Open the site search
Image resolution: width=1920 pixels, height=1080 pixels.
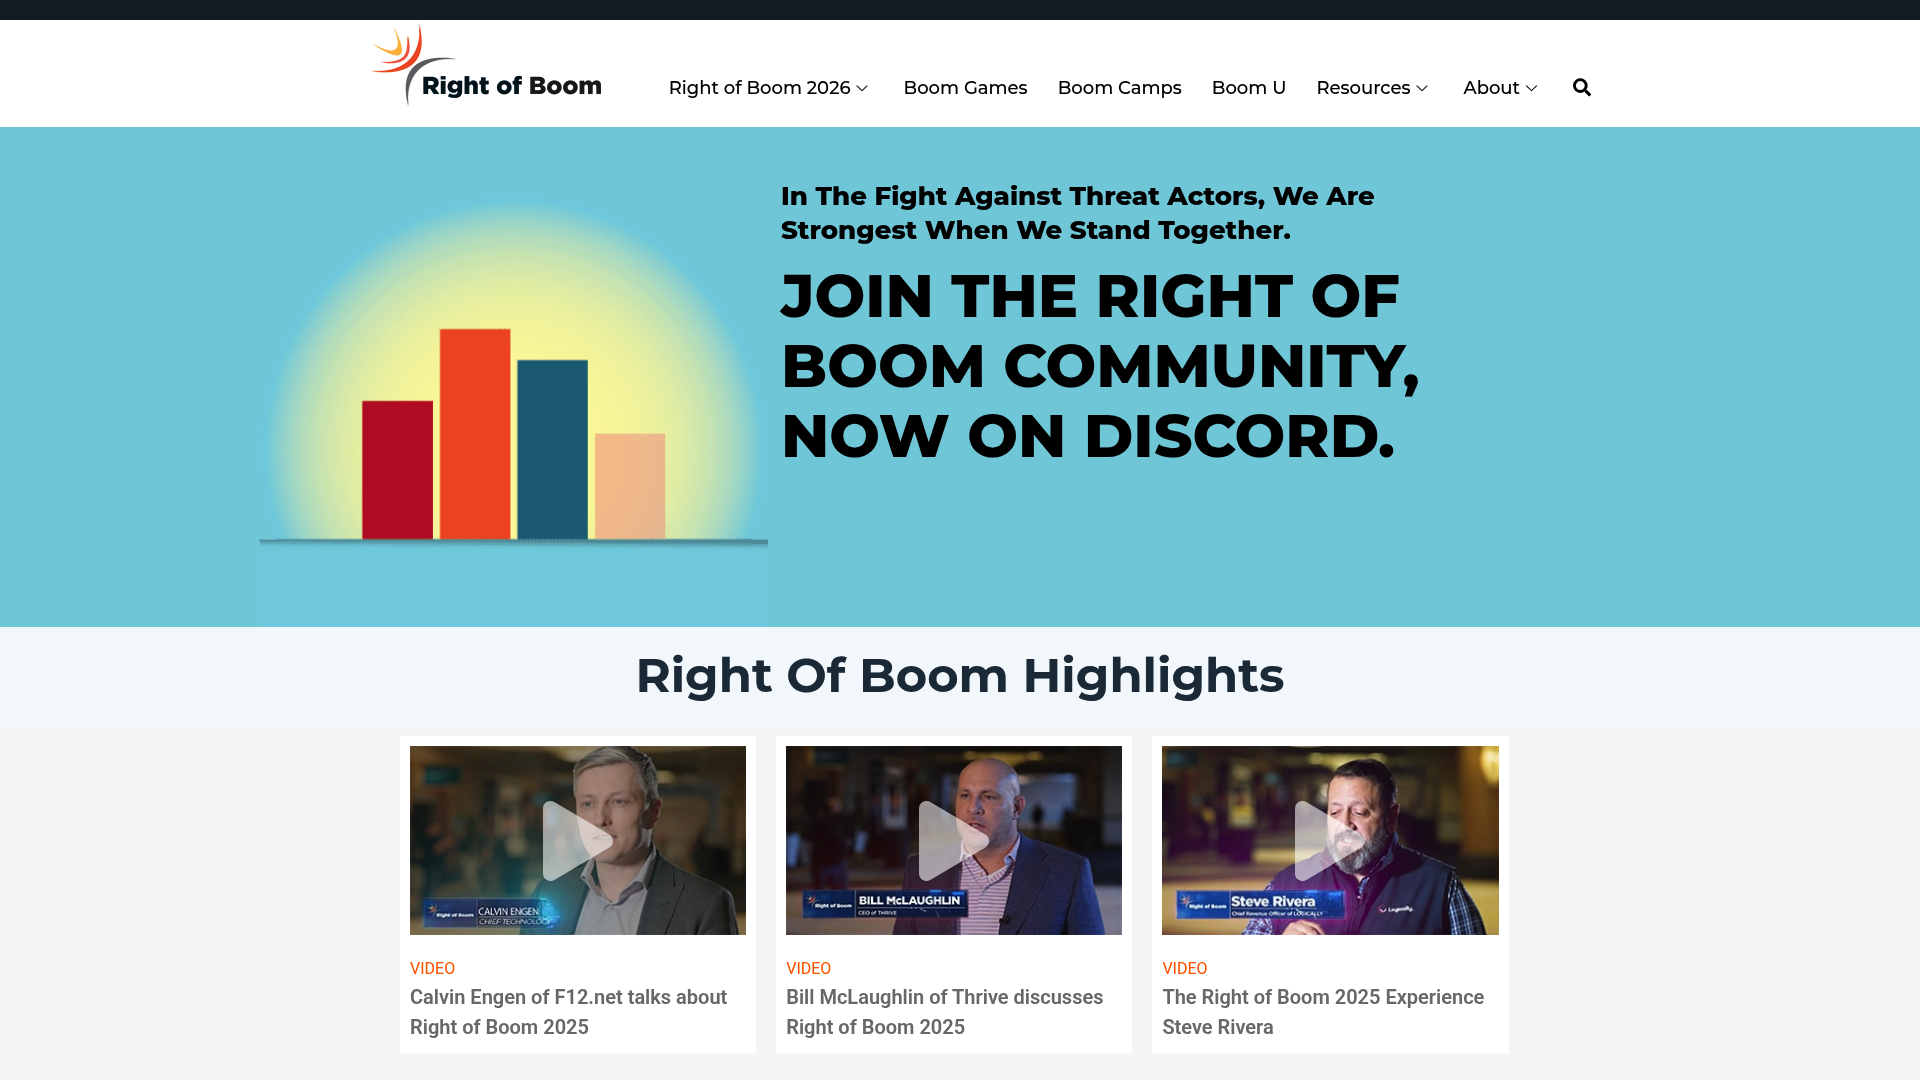coord(1581,87)
